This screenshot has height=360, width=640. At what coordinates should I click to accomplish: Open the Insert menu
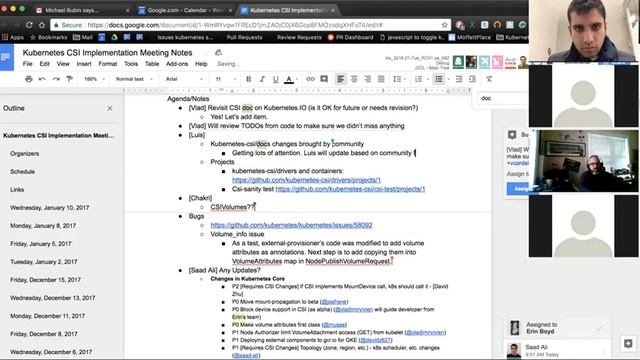[84, 64]
